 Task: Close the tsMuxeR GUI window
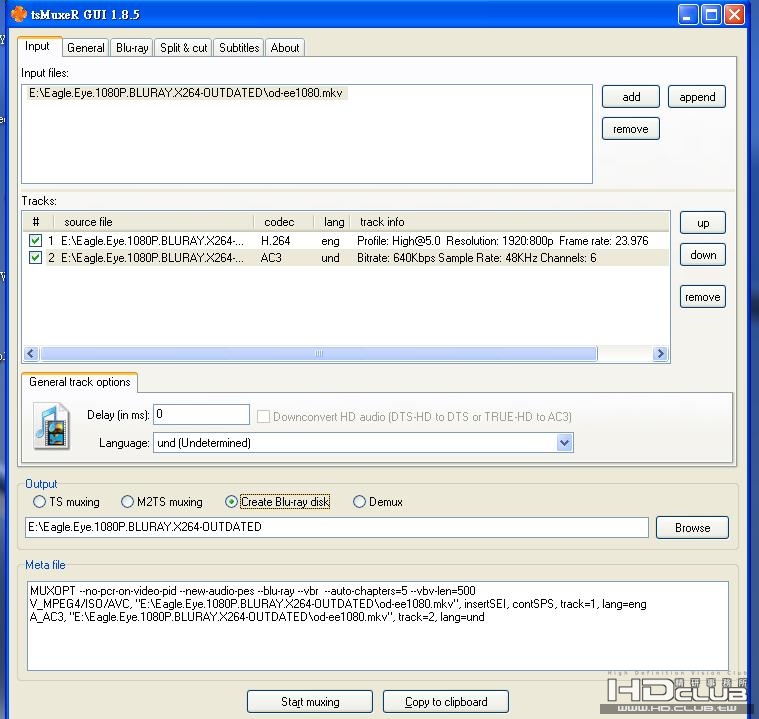tap(734, 15)
